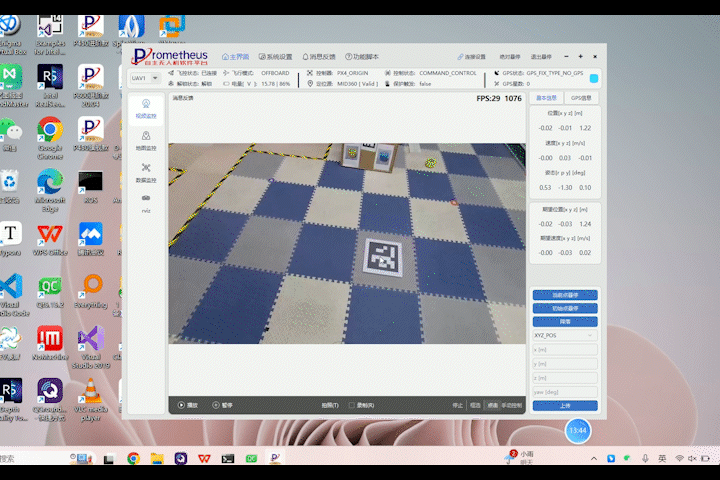
Task: Open the 功能脚本 function scripts tab
Action: click(362, 56)
